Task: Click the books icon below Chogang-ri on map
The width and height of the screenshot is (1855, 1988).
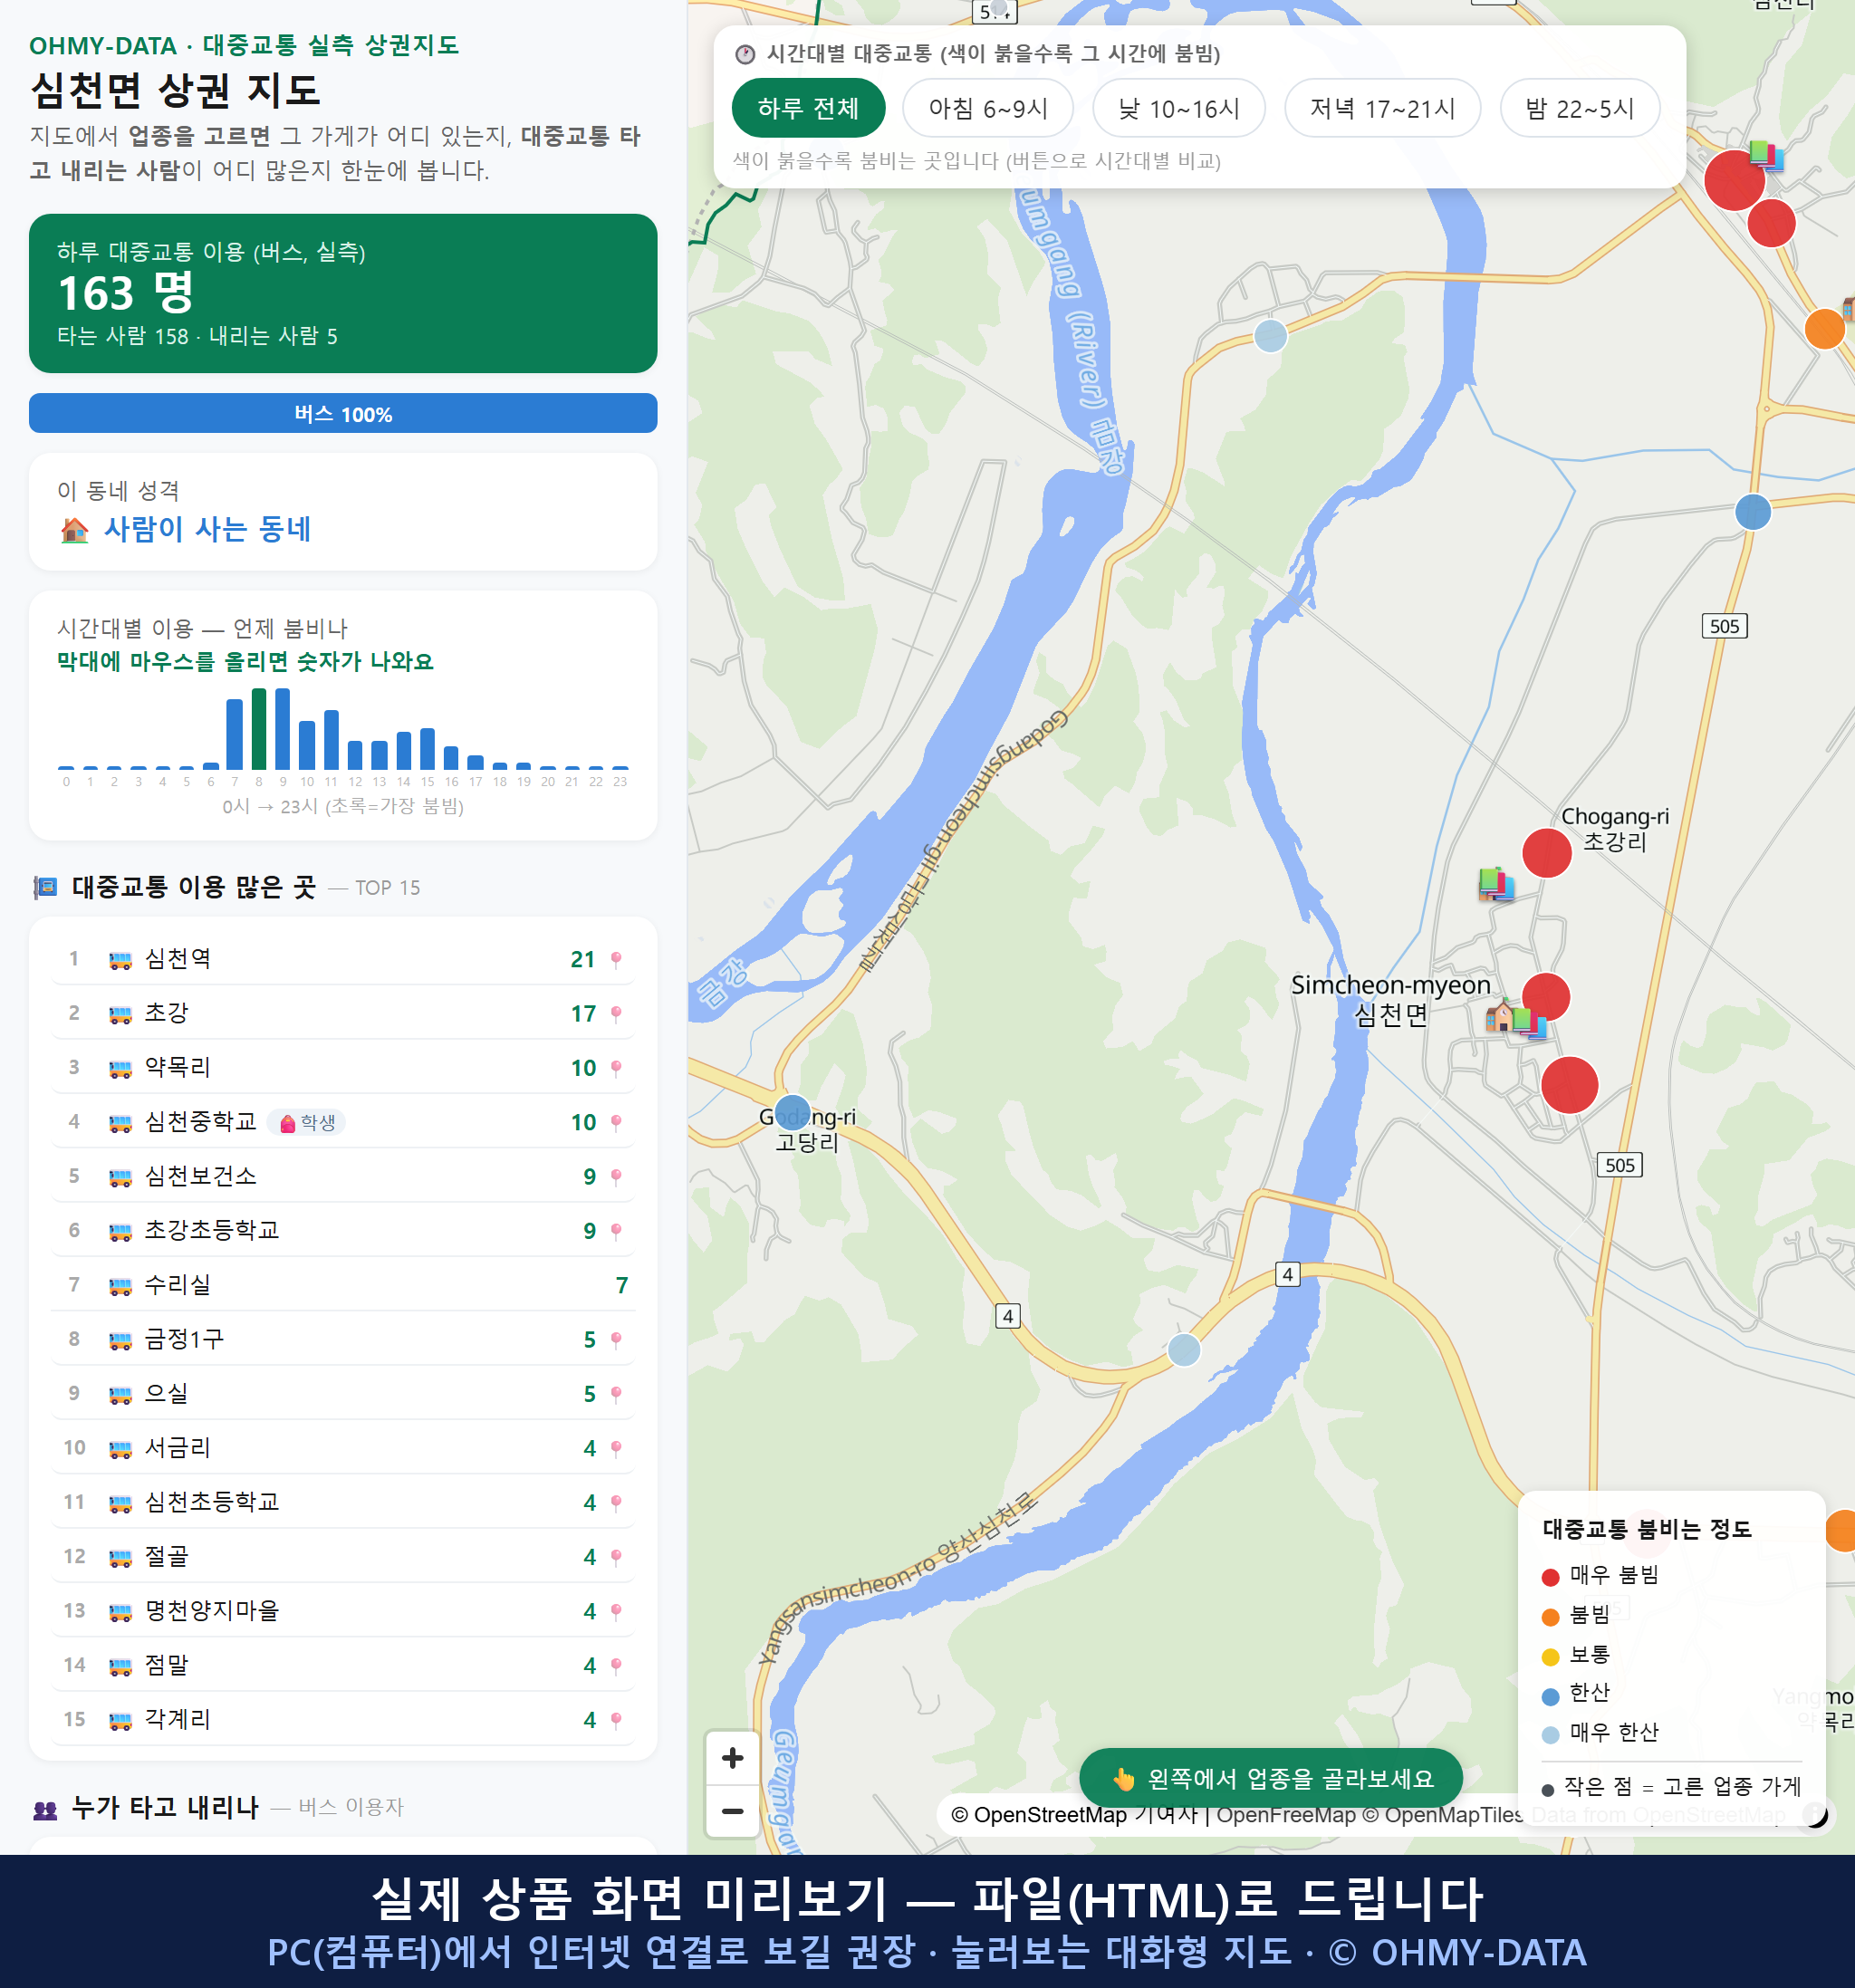Action: pos(1496,884)
